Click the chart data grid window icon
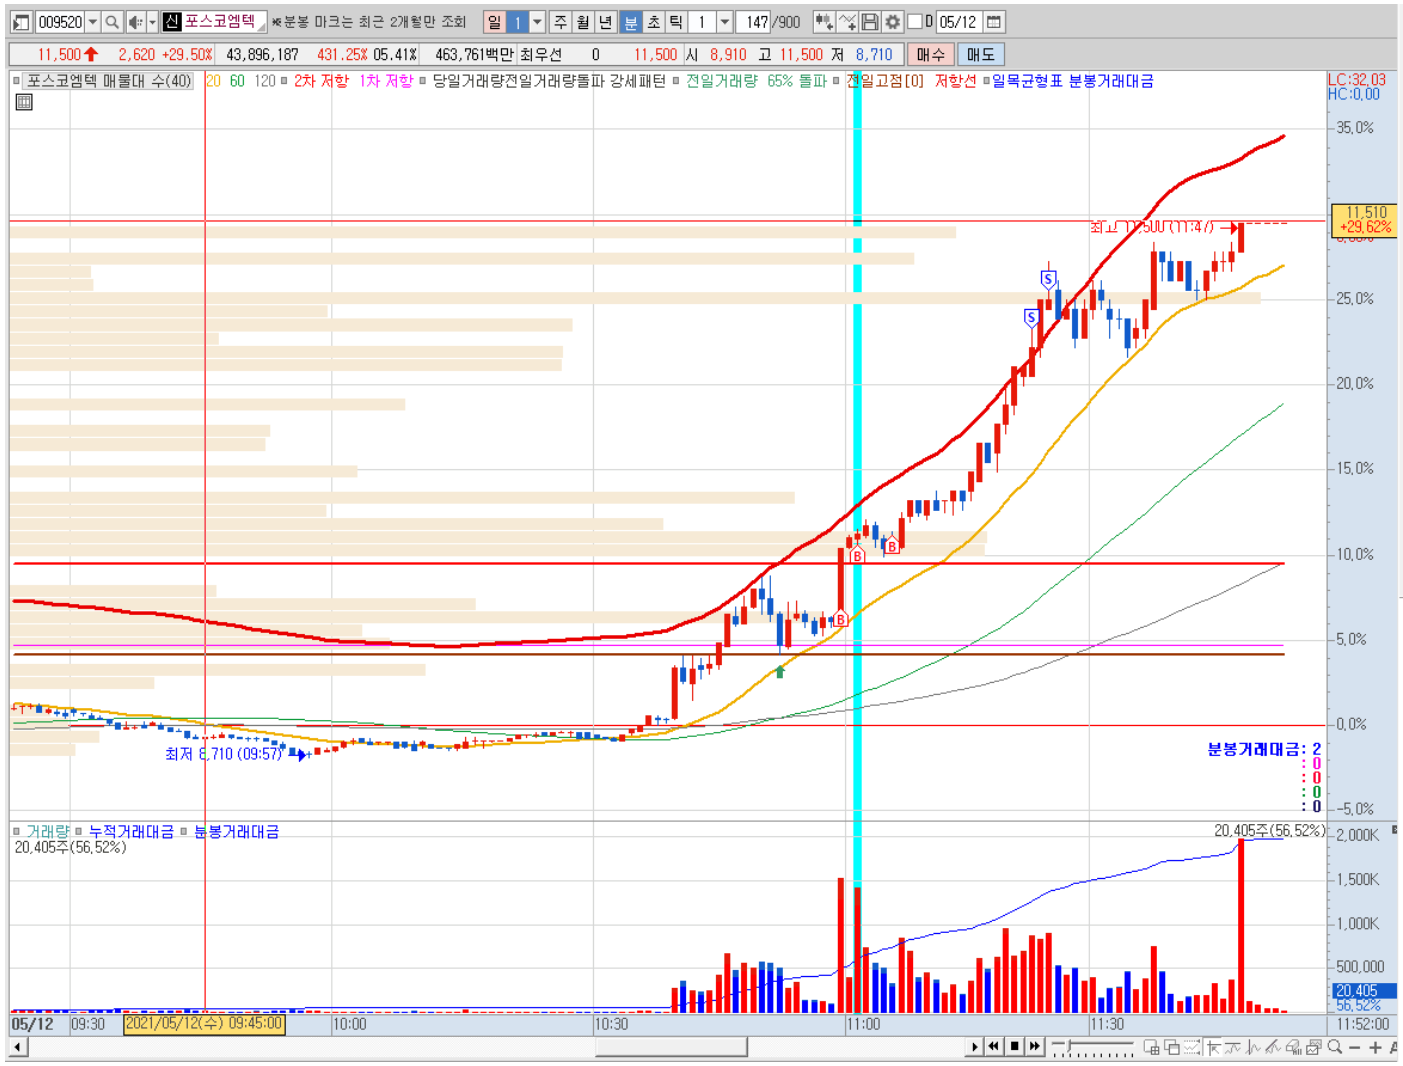The width and height of the screenshot is (1403, 1066). 1151,1047
